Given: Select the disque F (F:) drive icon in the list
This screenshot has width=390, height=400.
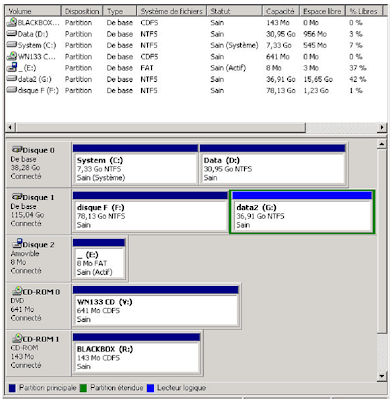Looking at the screenshot, I should 12,90.
